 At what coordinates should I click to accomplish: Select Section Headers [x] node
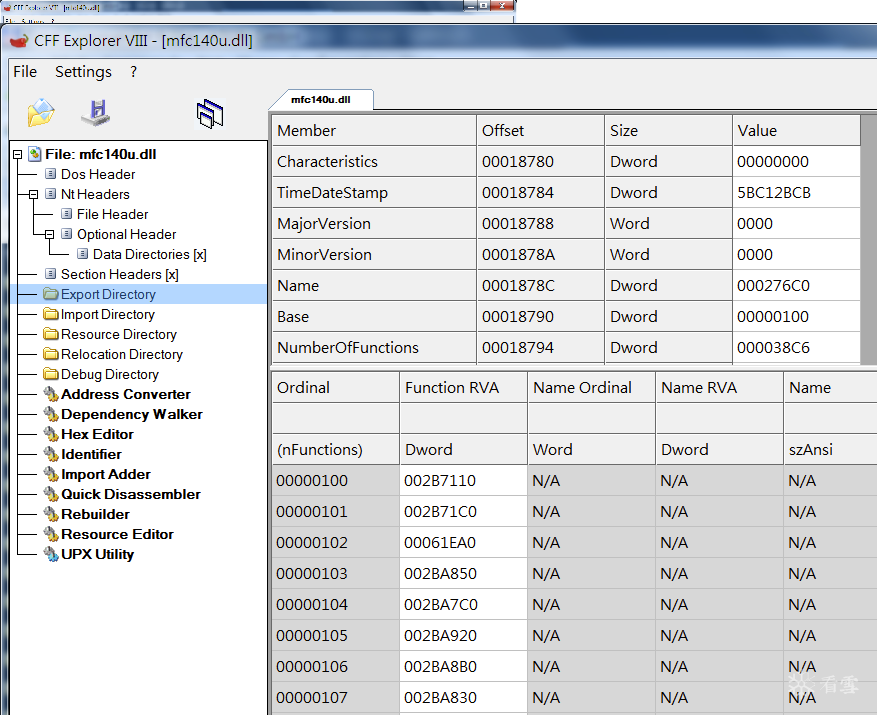pos(119,274)
